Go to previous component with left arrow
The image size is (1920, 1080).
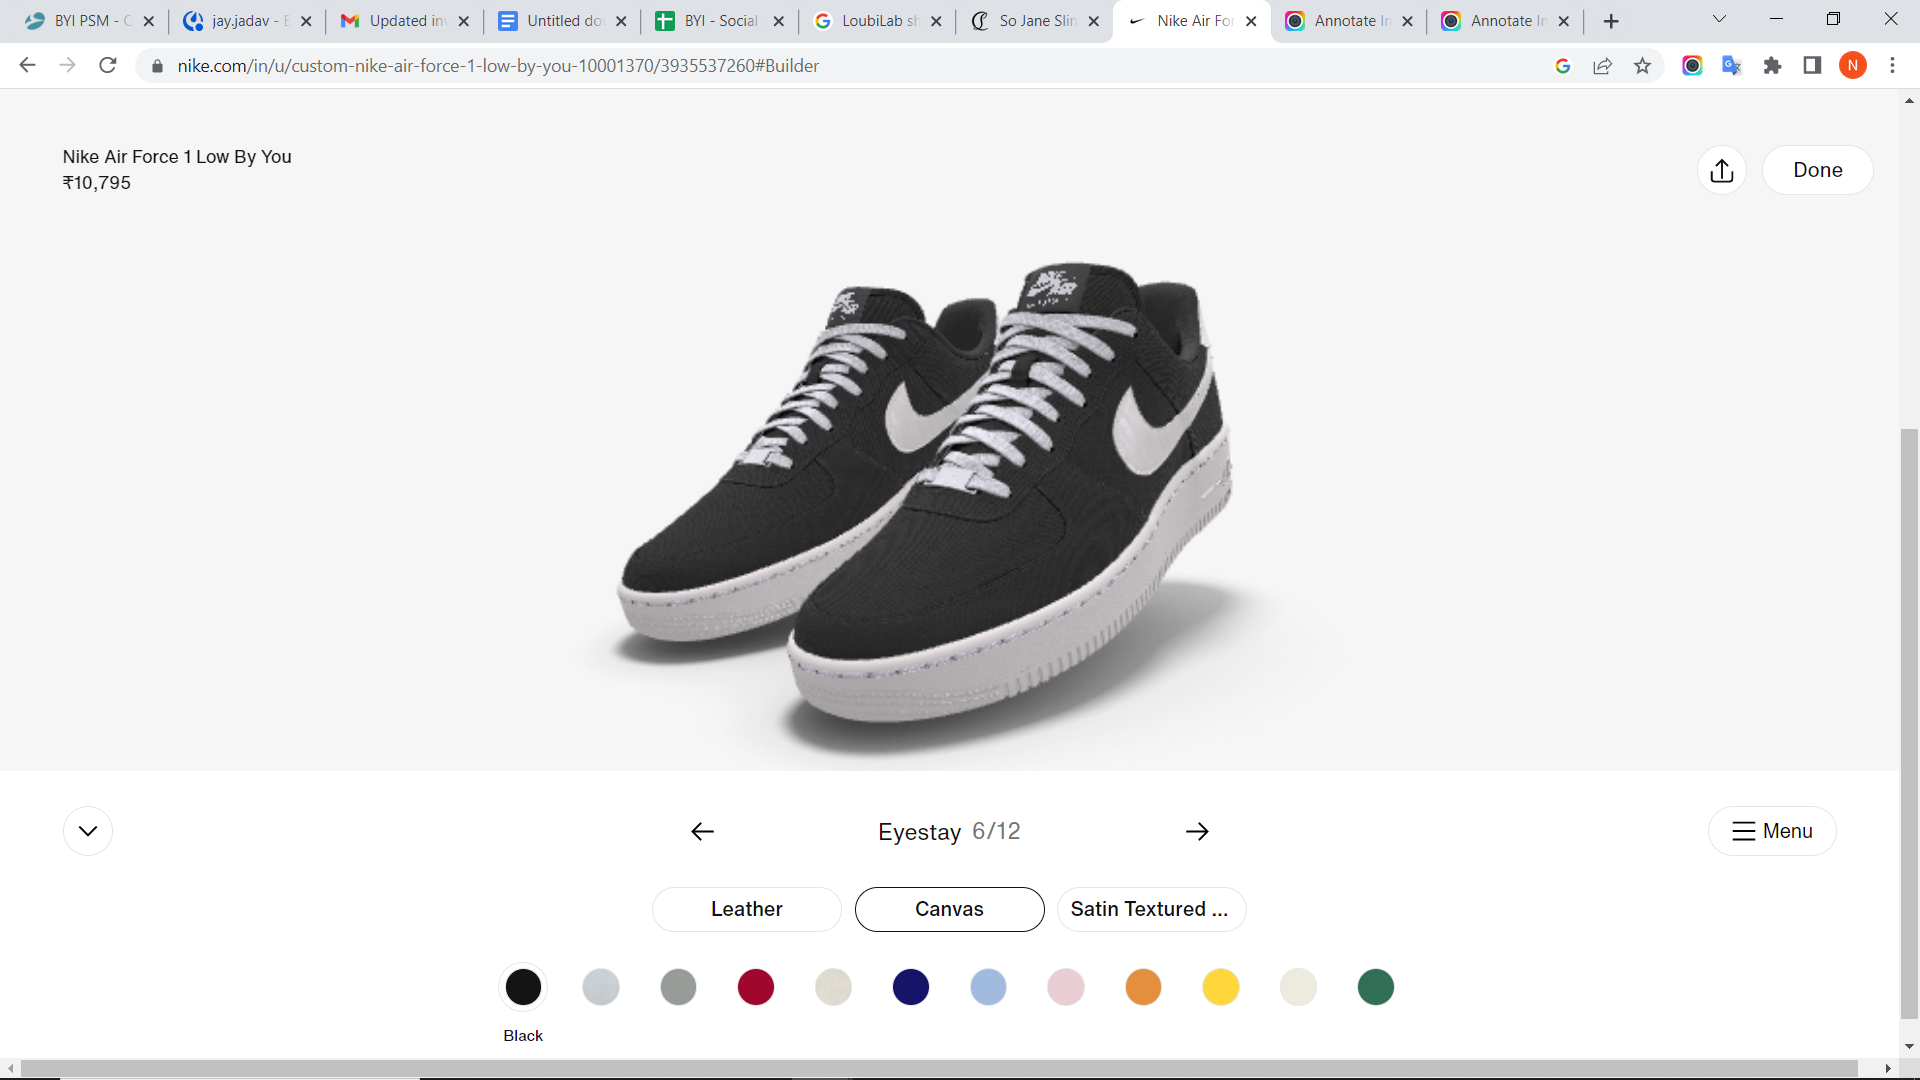pos(702,831)
